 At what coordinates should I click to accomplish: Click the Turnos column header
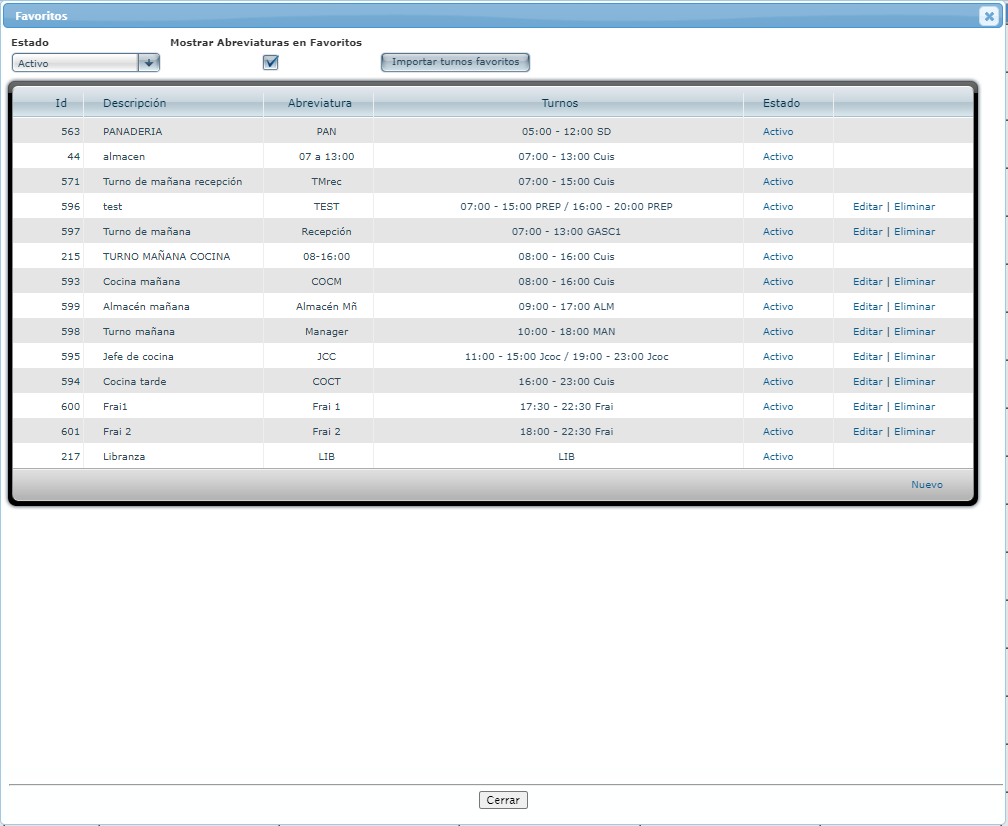click(x=559, y=103)
